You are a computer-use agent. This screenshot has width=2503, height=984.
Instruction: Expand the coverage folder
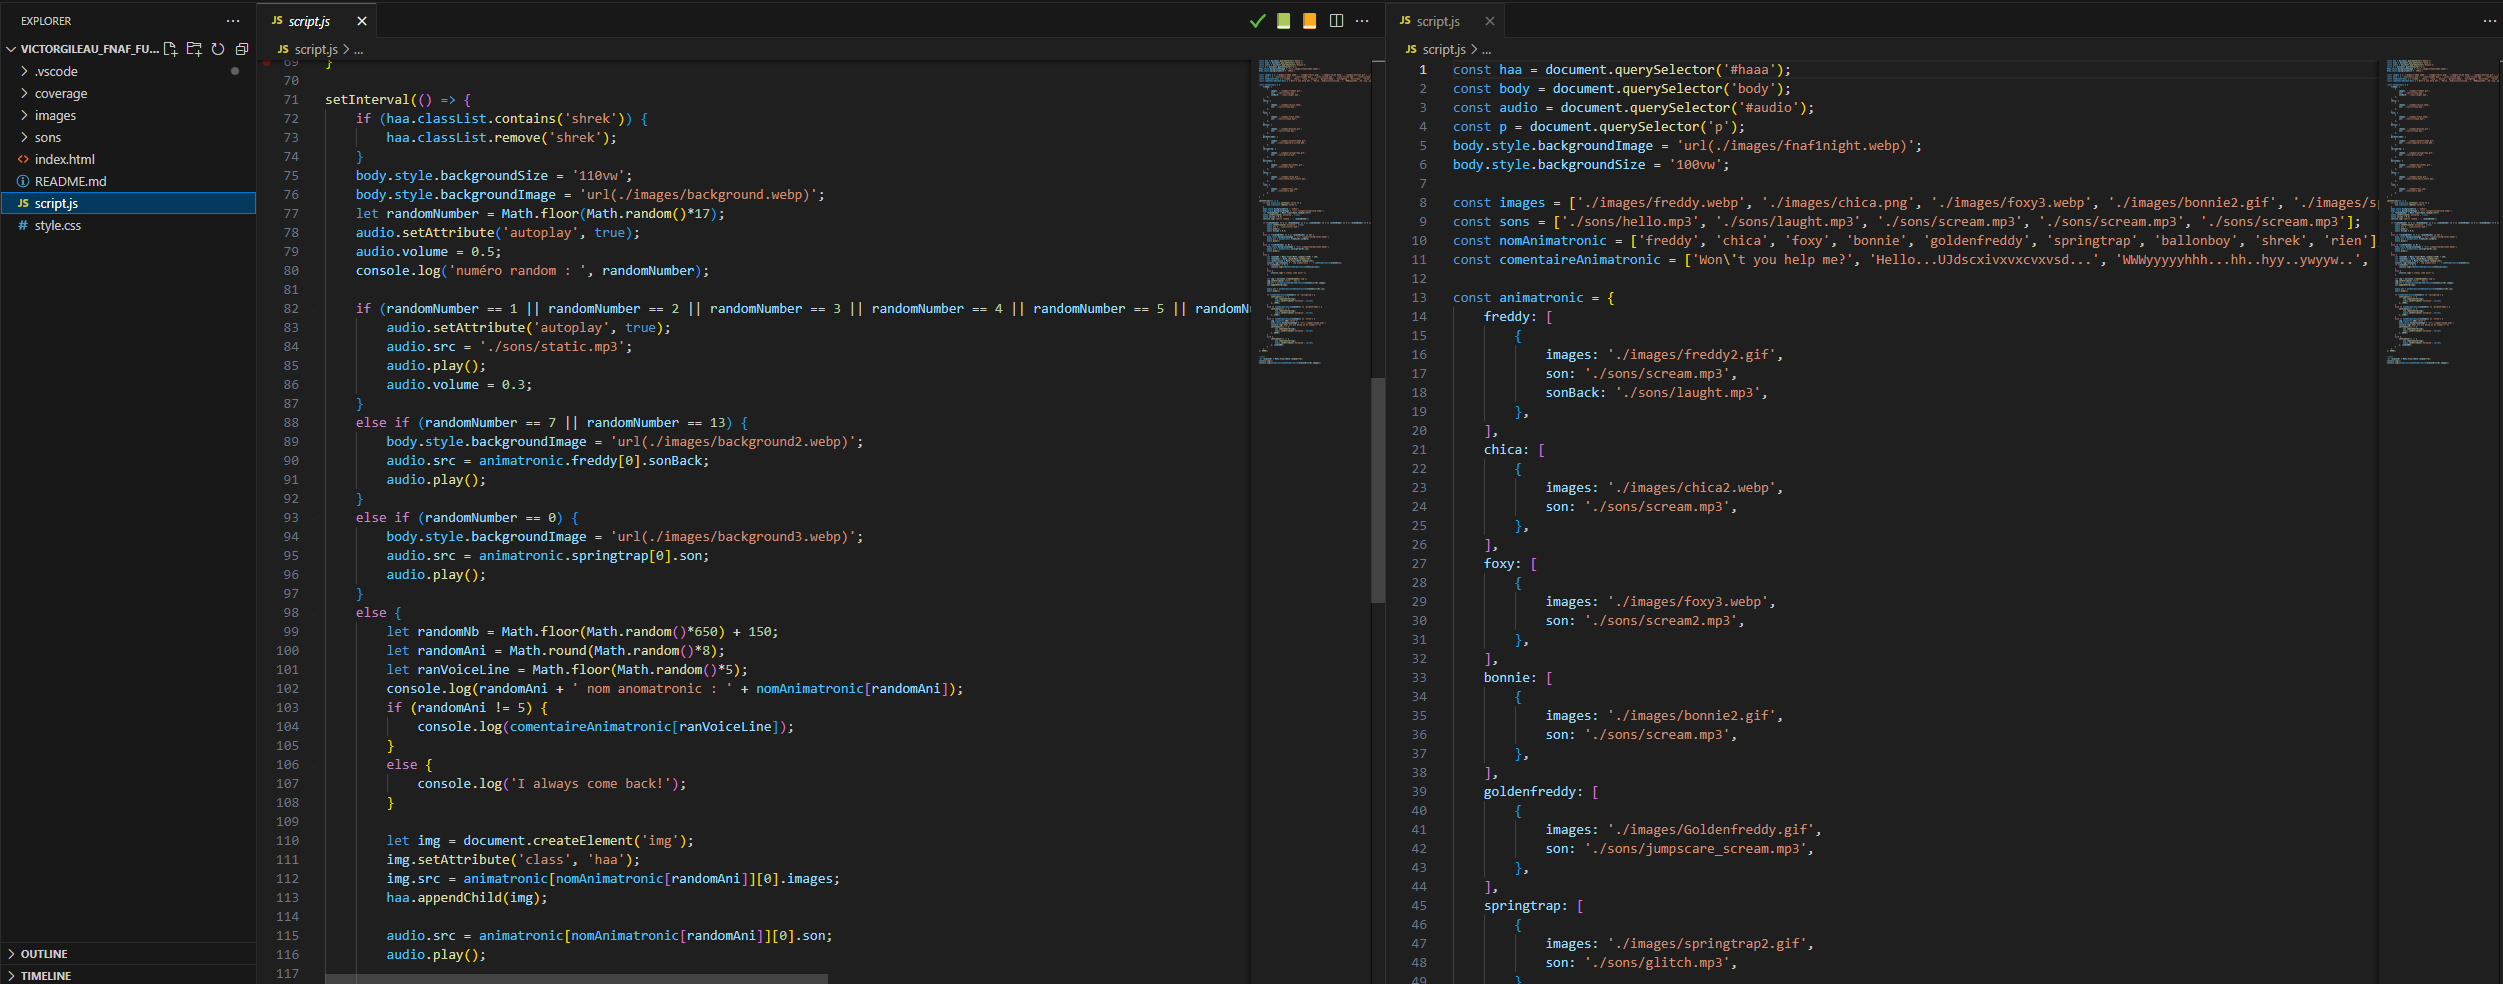click(x=128, y=93)
